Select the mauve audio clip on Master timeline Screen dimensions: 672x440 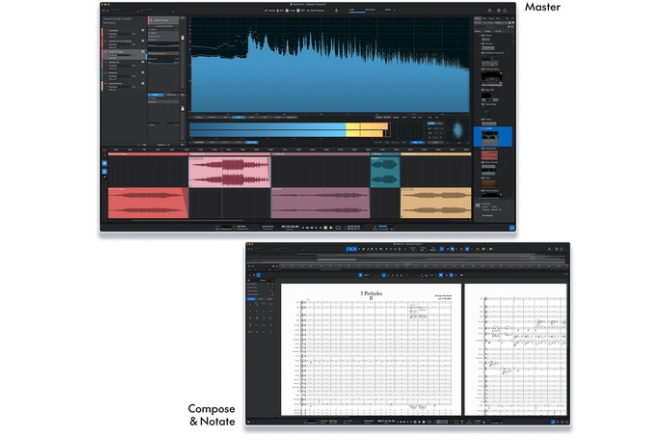320,203
